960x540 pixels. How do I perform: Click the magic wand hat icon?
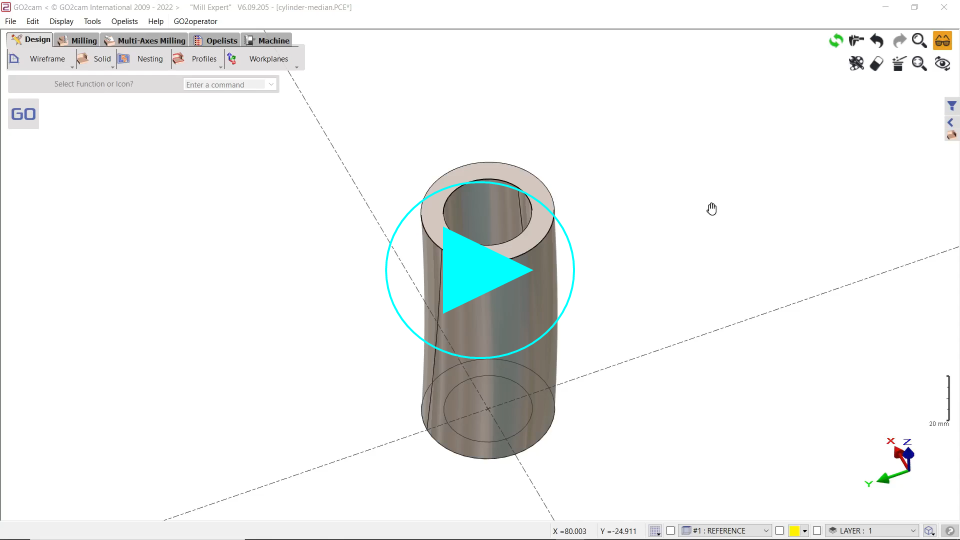(x=898, y=64)
